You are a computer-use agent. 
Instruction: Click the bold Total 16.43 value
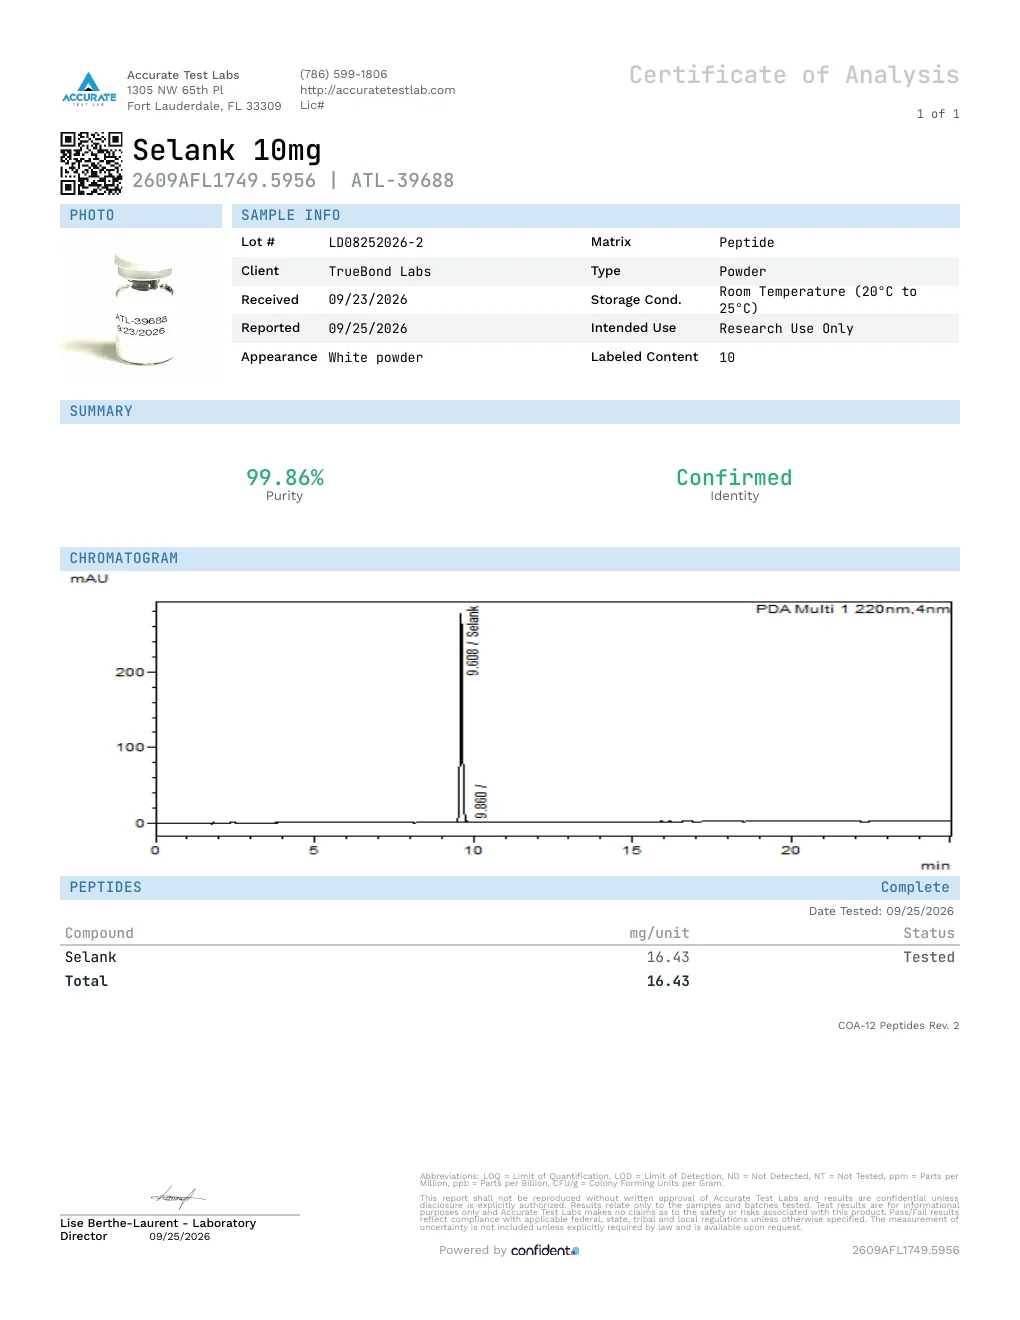point(668,982)
